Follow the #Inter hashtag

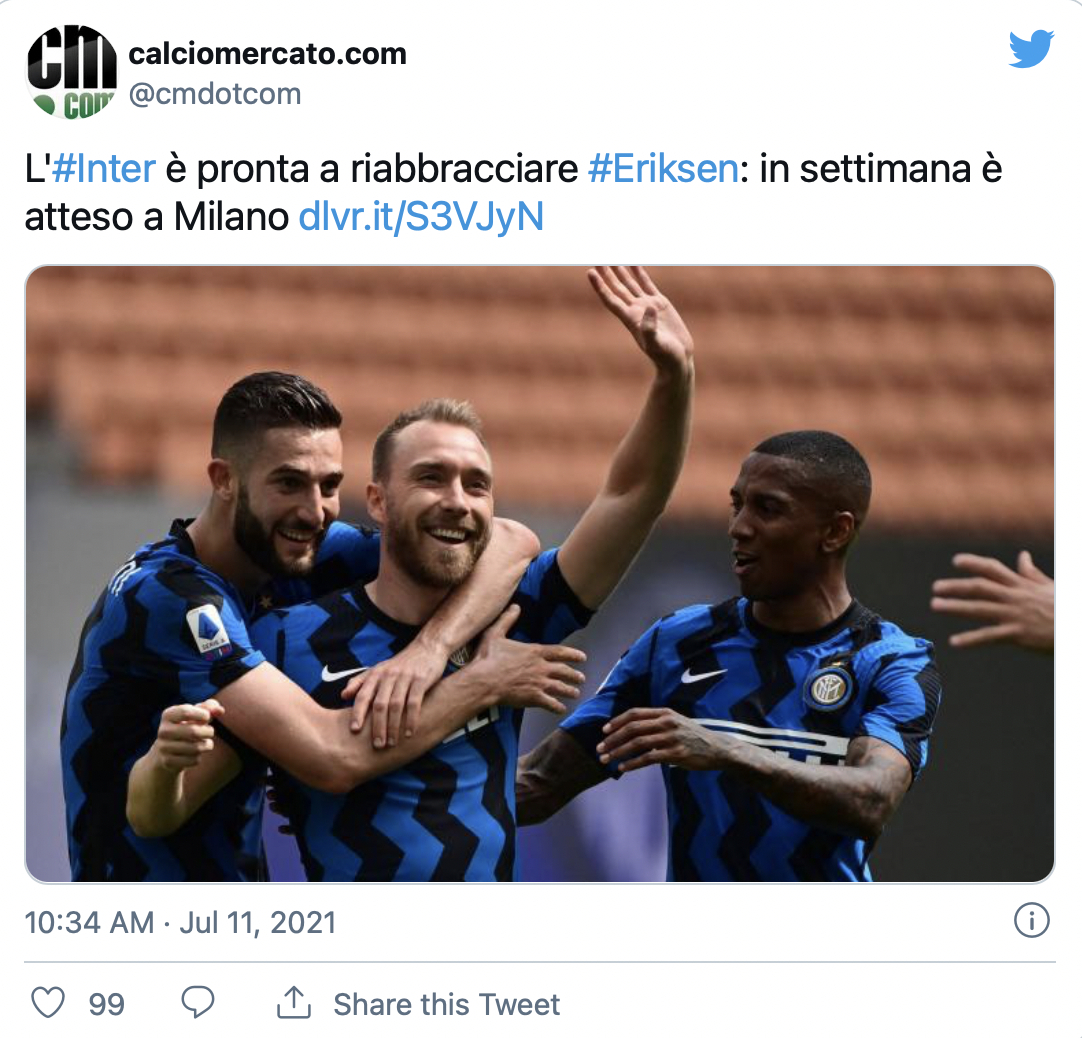tap(104, 169)
